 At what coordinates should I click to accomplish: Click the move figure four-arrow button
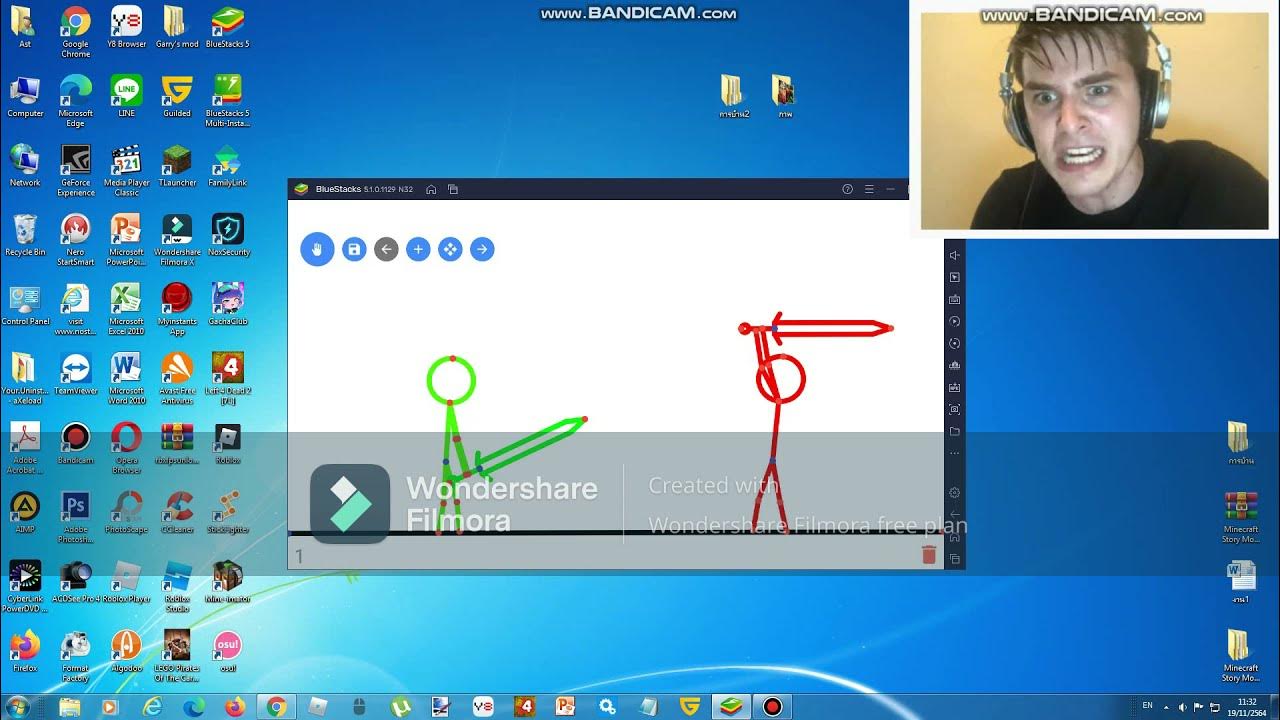tap(450, 249)
